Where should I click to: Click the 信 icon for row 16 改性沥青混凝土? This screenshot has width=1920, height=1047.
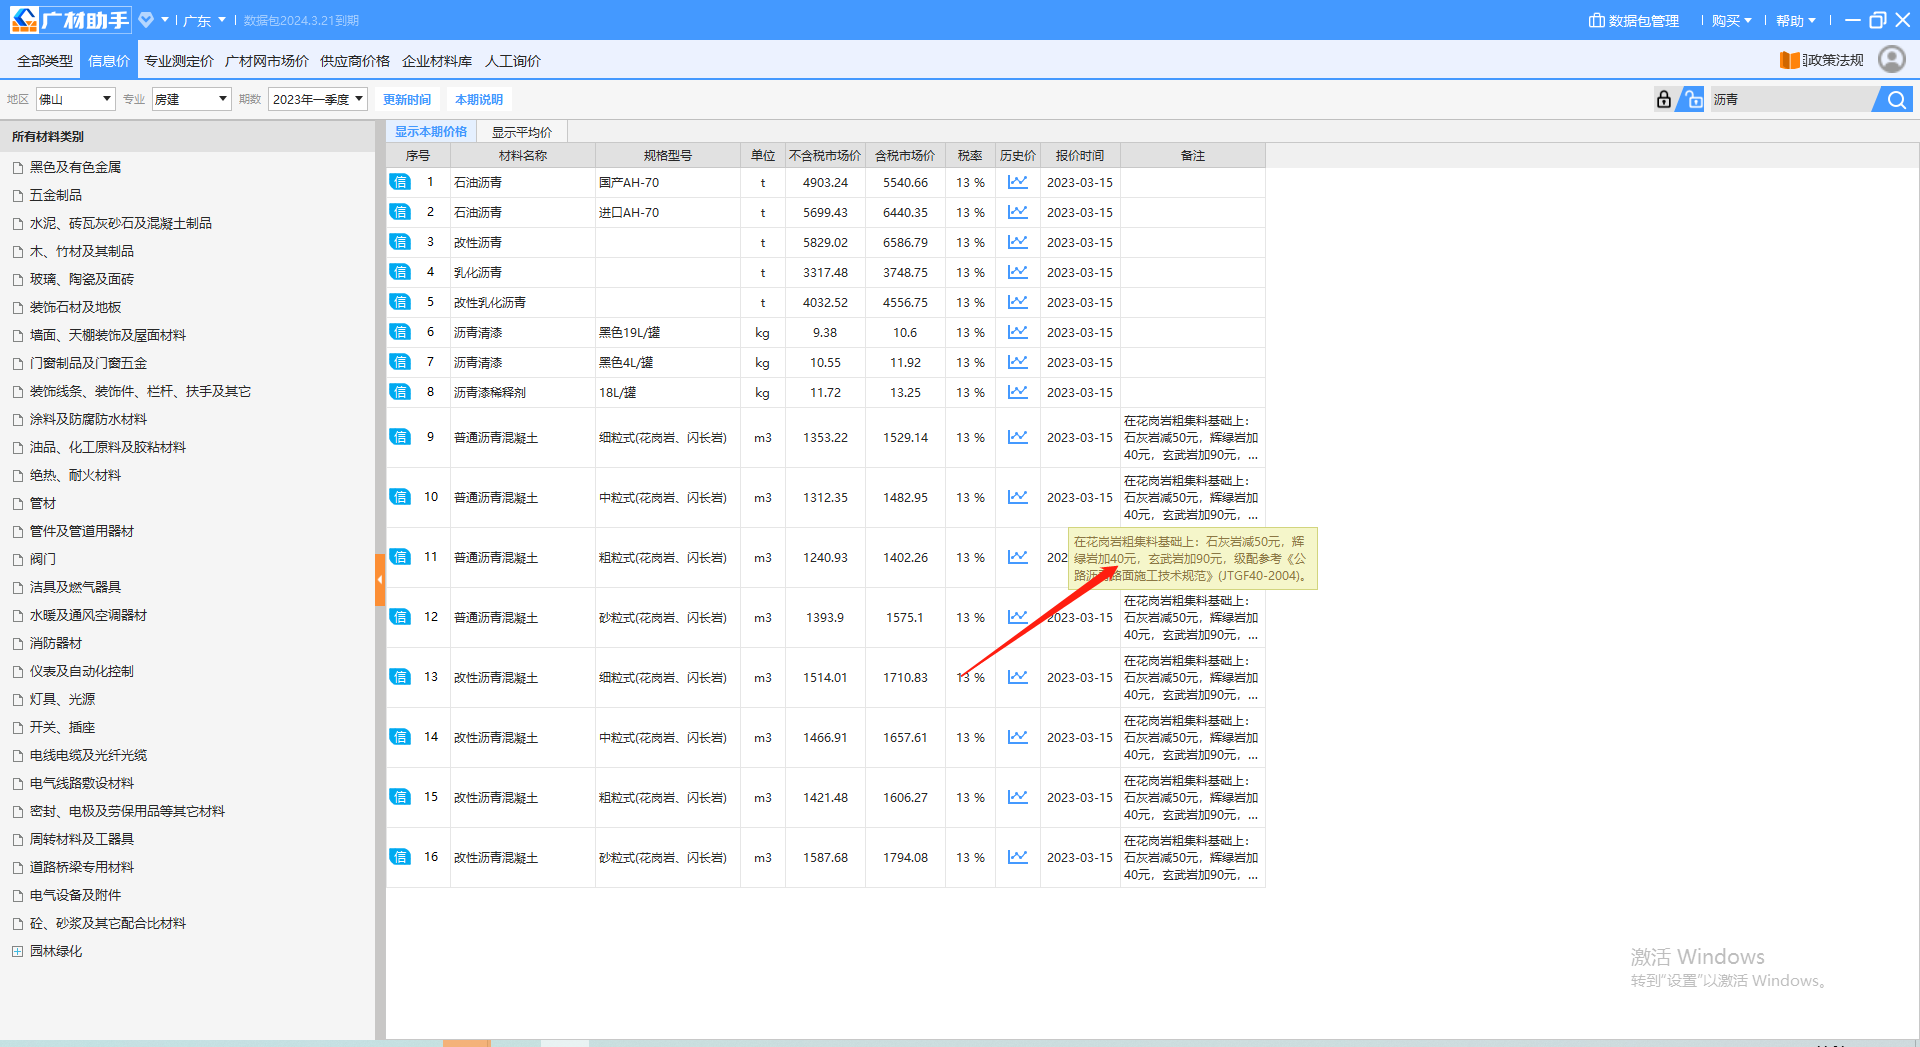(x=400, y=857)
